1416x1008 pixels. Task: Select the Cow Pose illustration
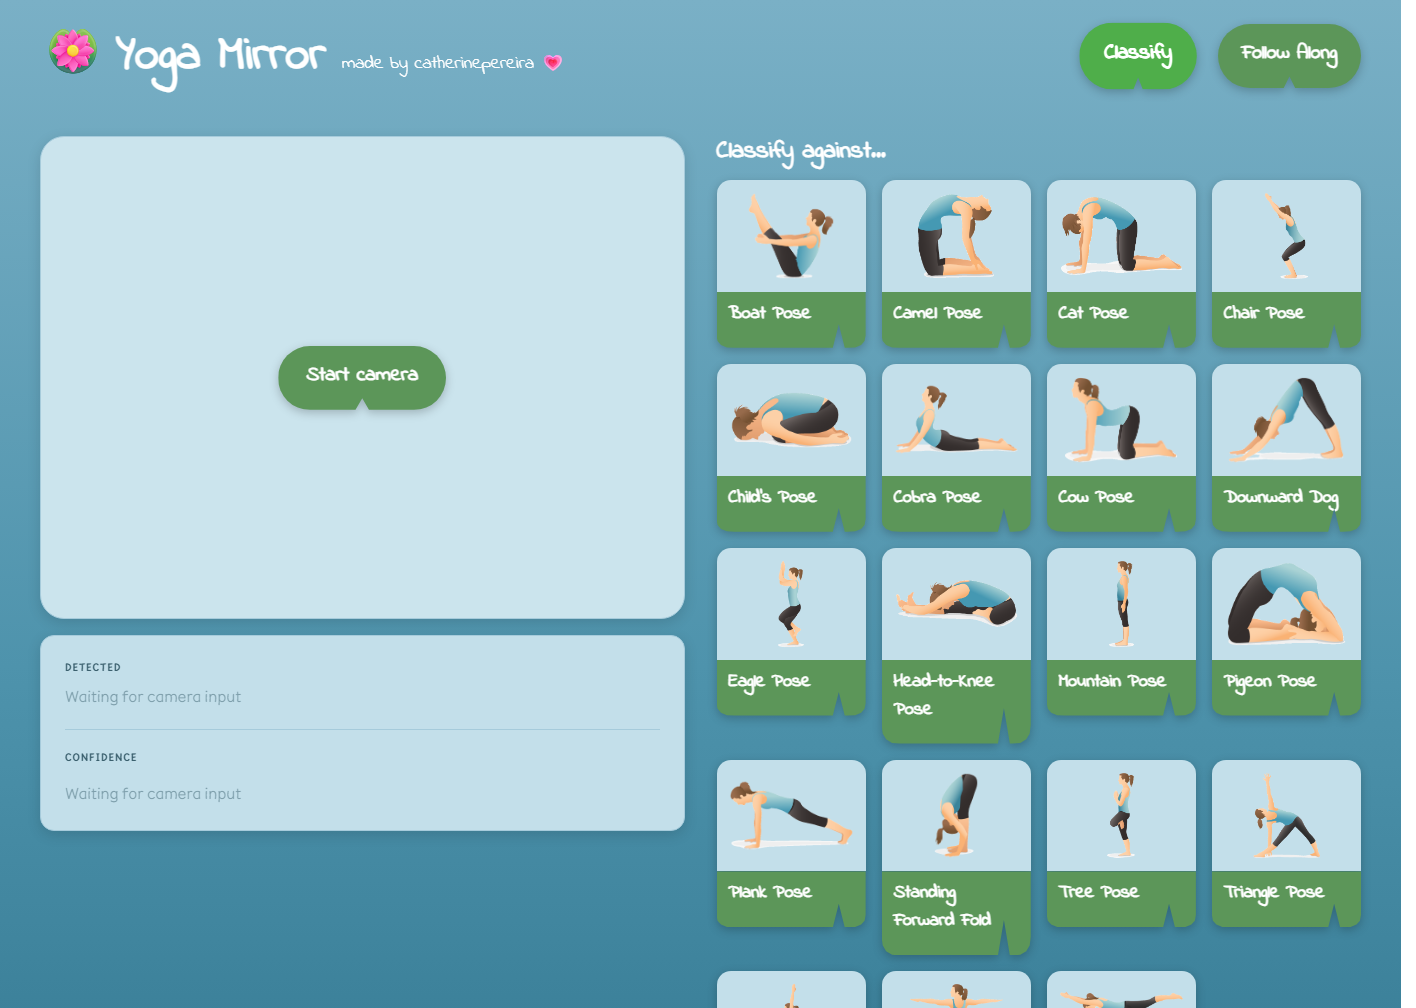coord(1121,420)
